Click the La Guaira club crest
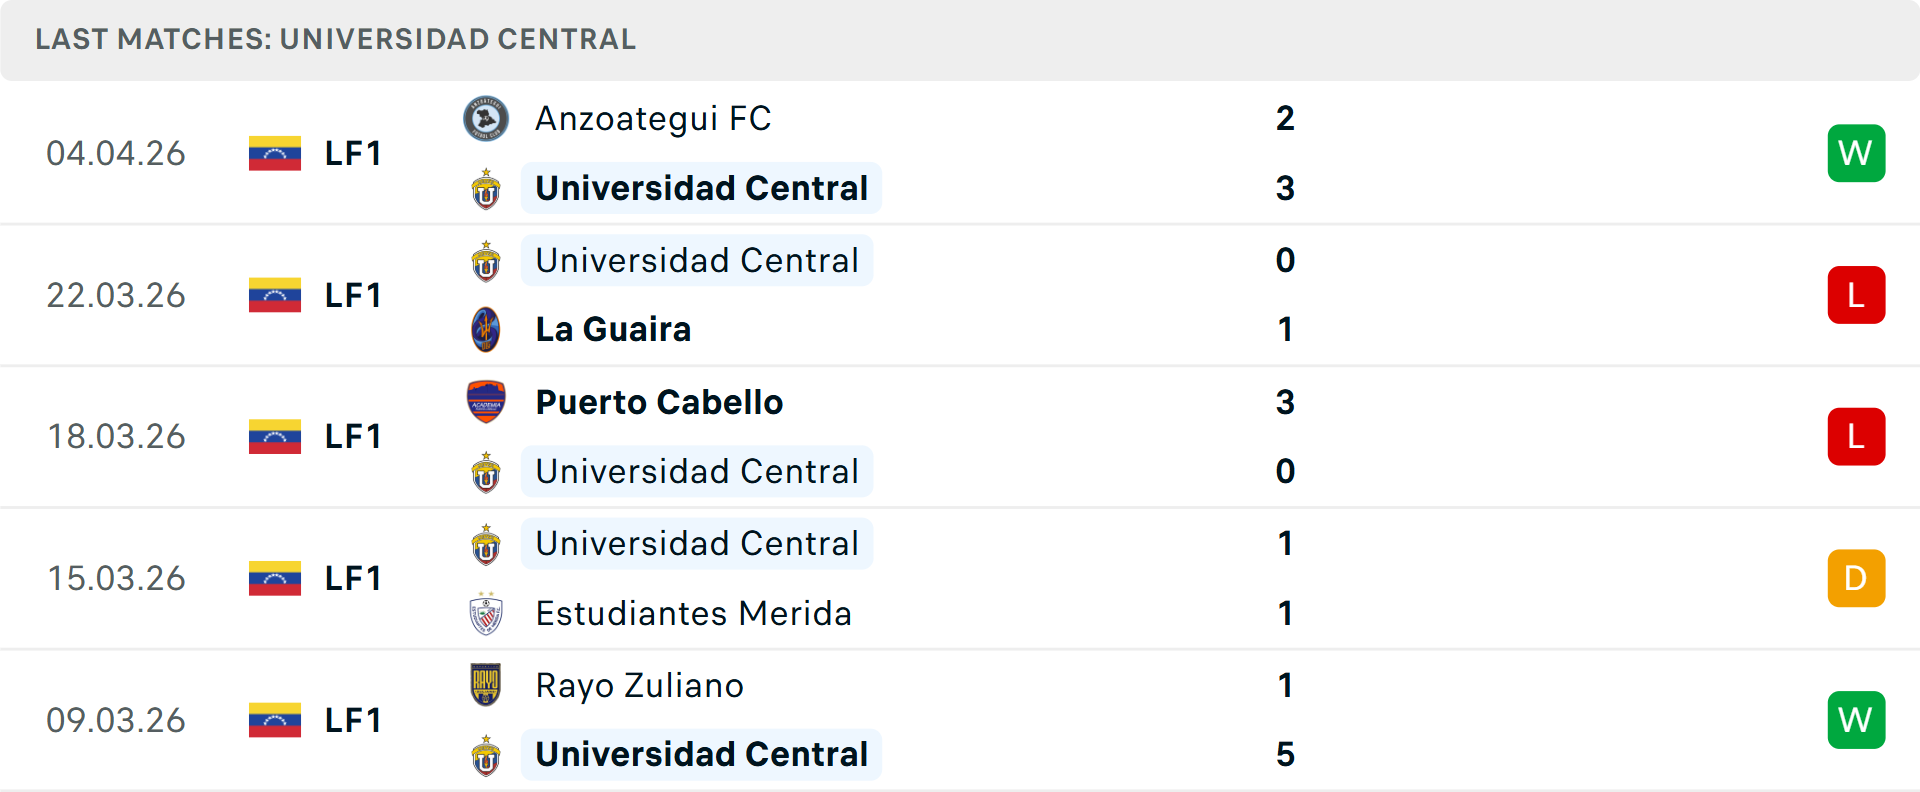1920x792 pixels. pos(486,330)
